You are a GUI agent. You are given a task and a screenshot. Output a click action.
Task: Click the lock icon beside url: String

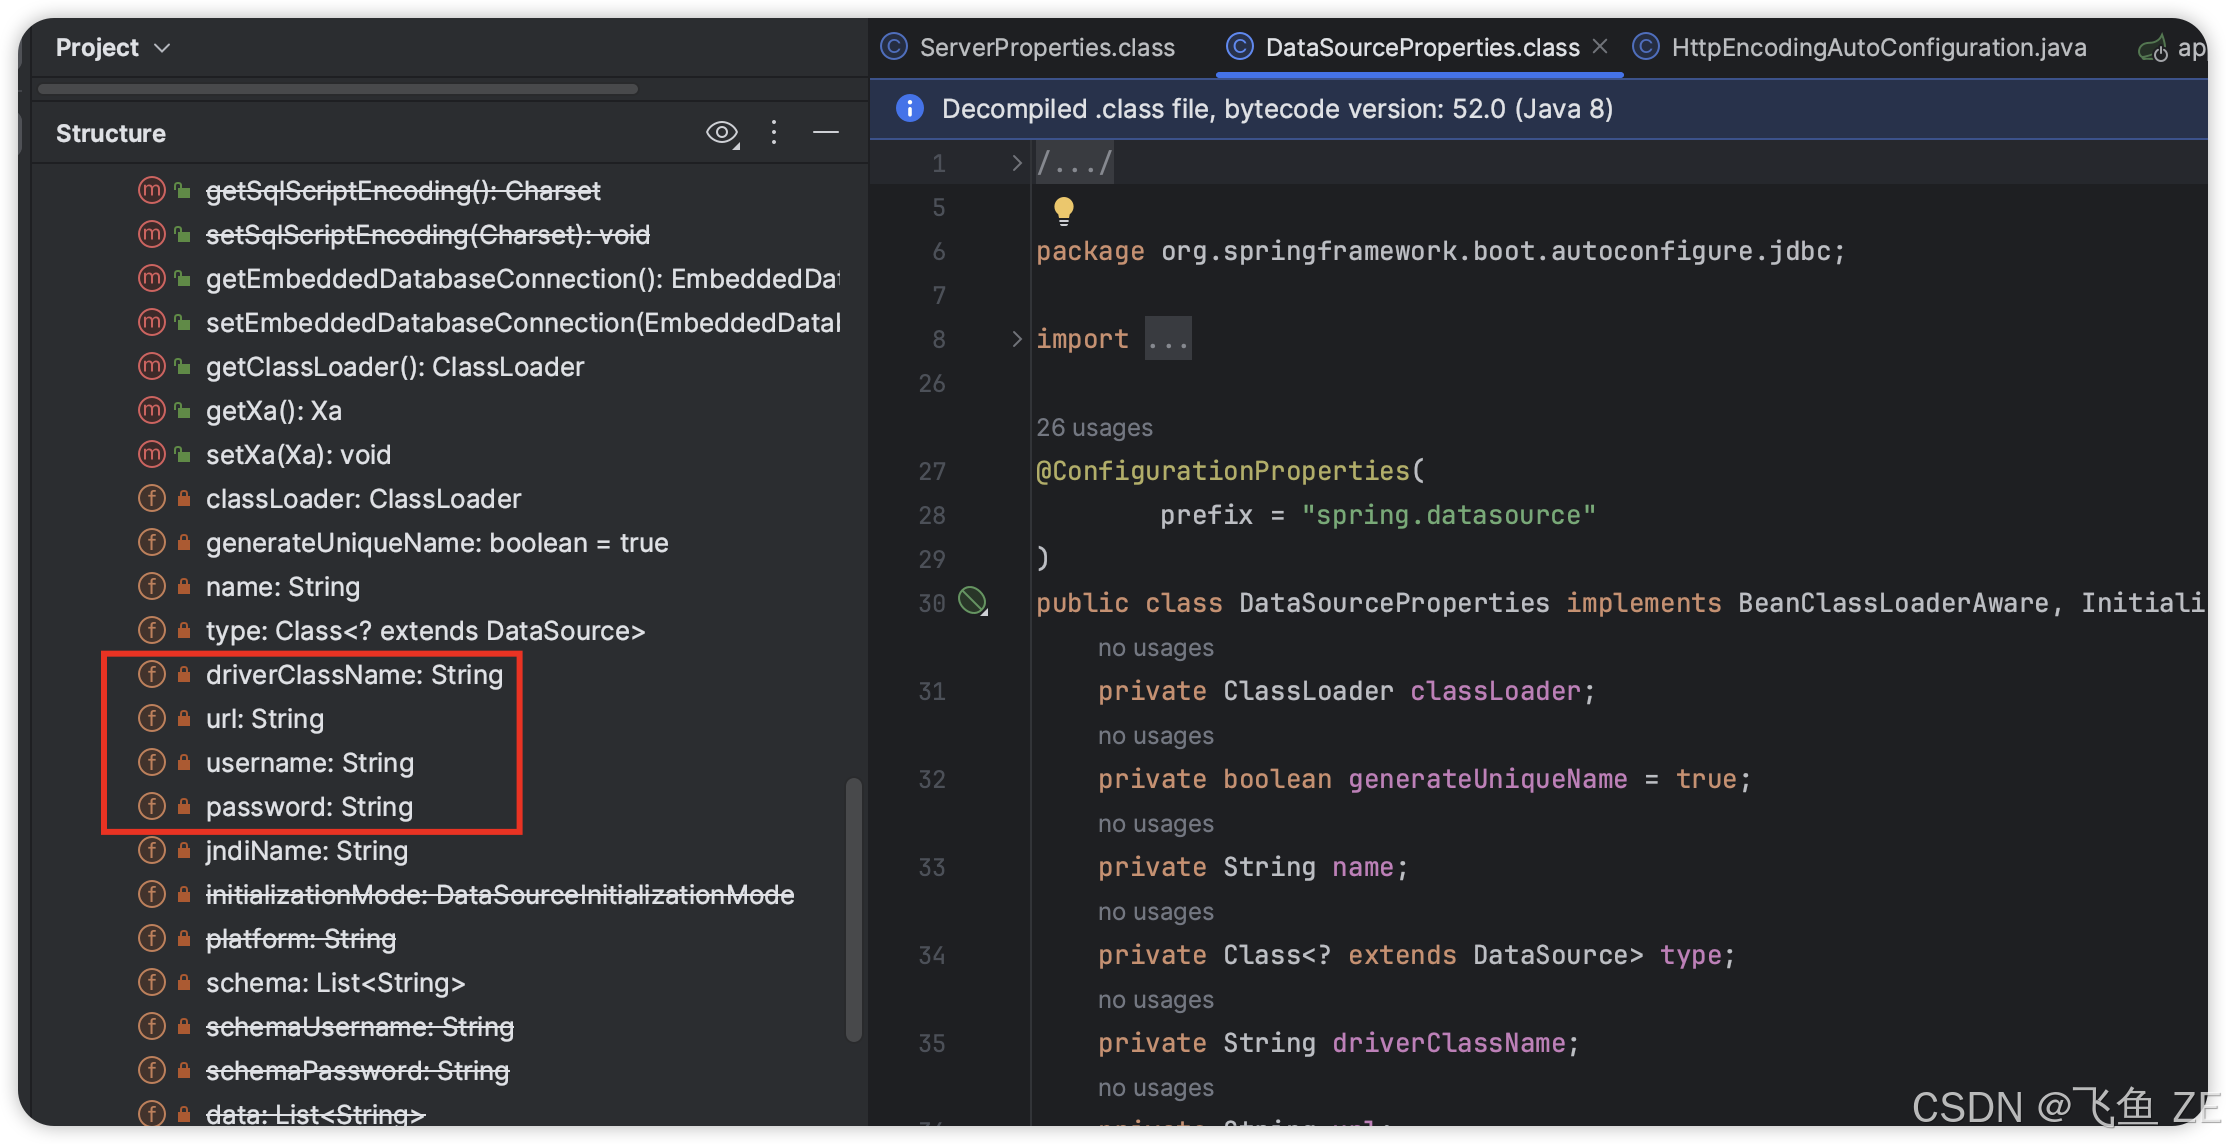point(184,718)
